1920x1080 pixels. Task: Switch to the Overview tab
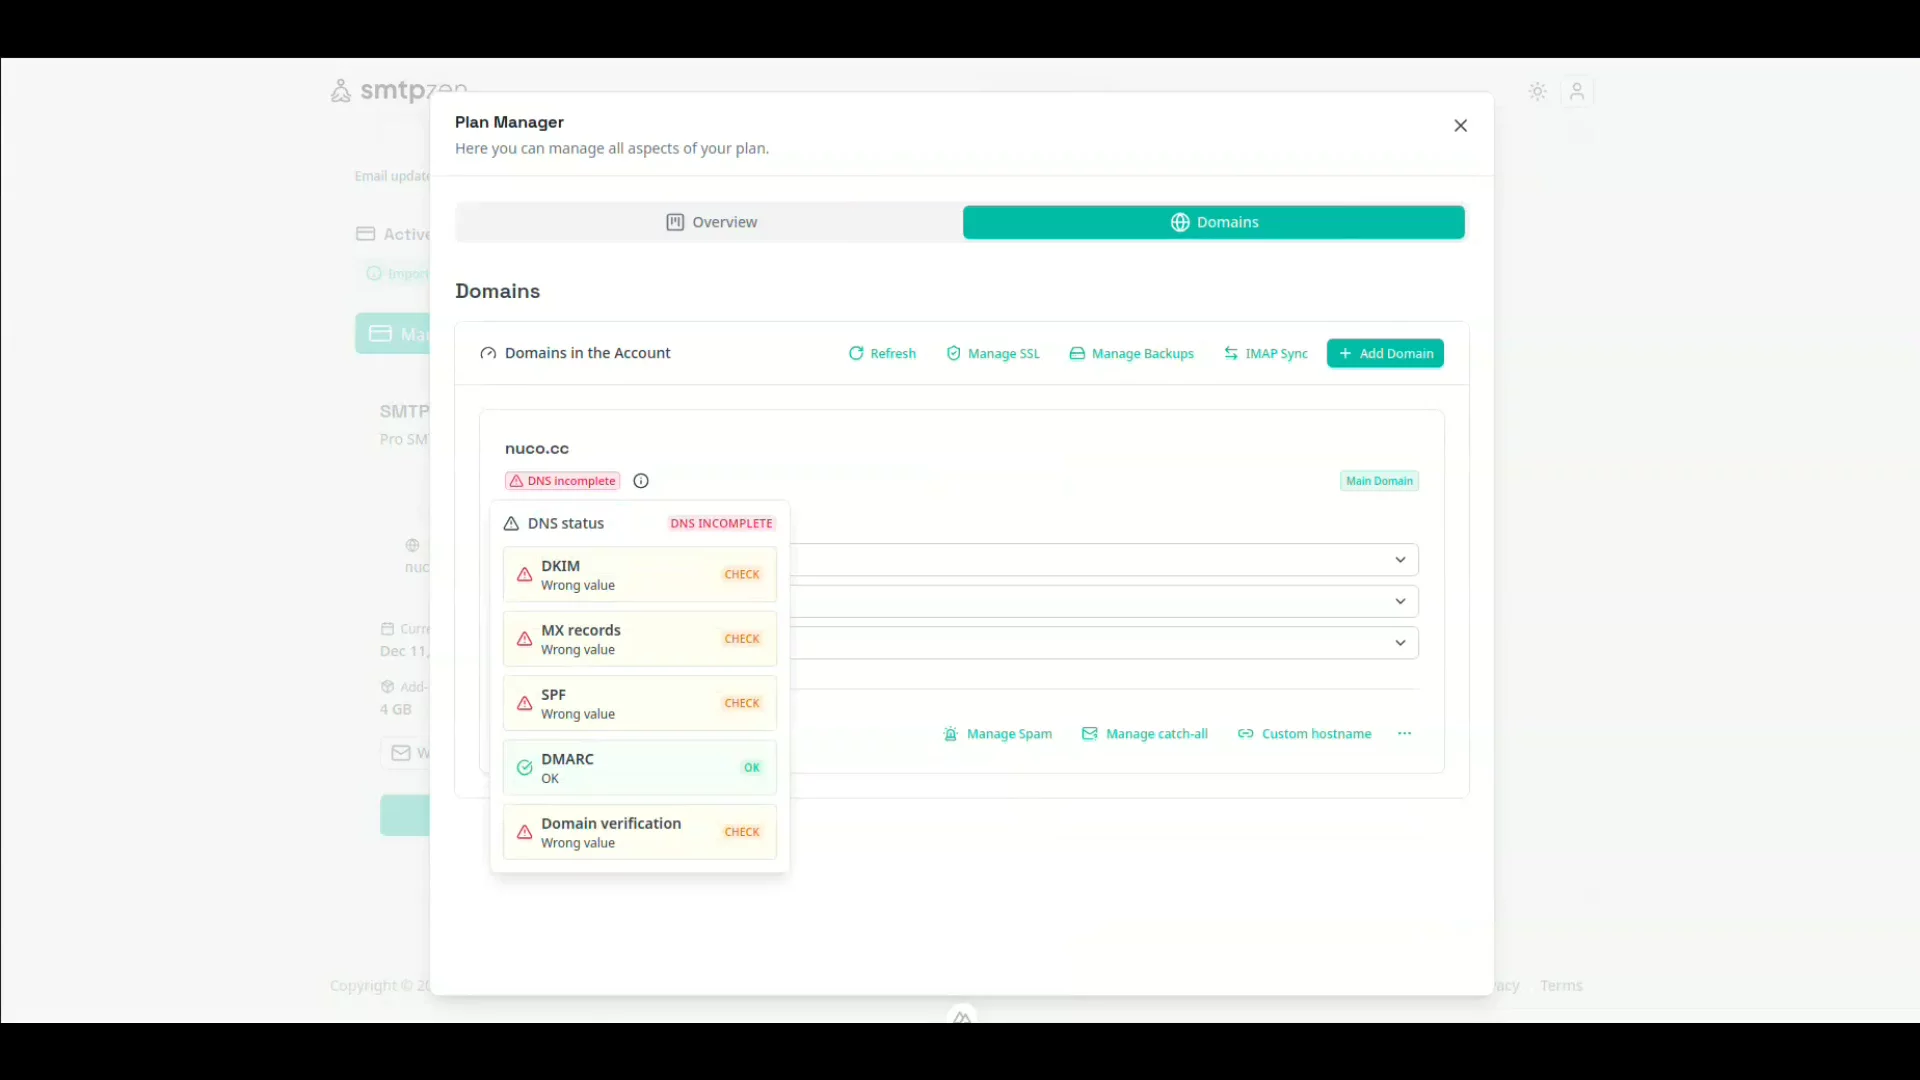(x=711, y=222)
